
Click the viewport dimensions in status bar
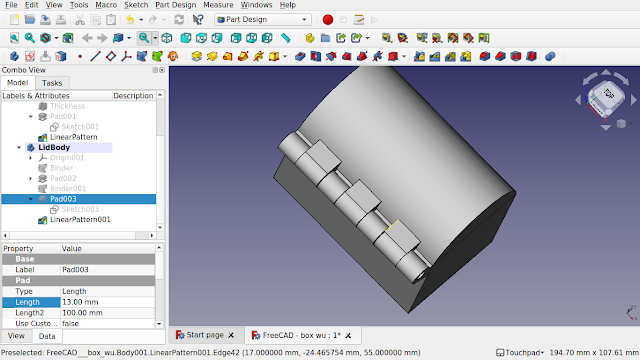click(x=594, y=353)
